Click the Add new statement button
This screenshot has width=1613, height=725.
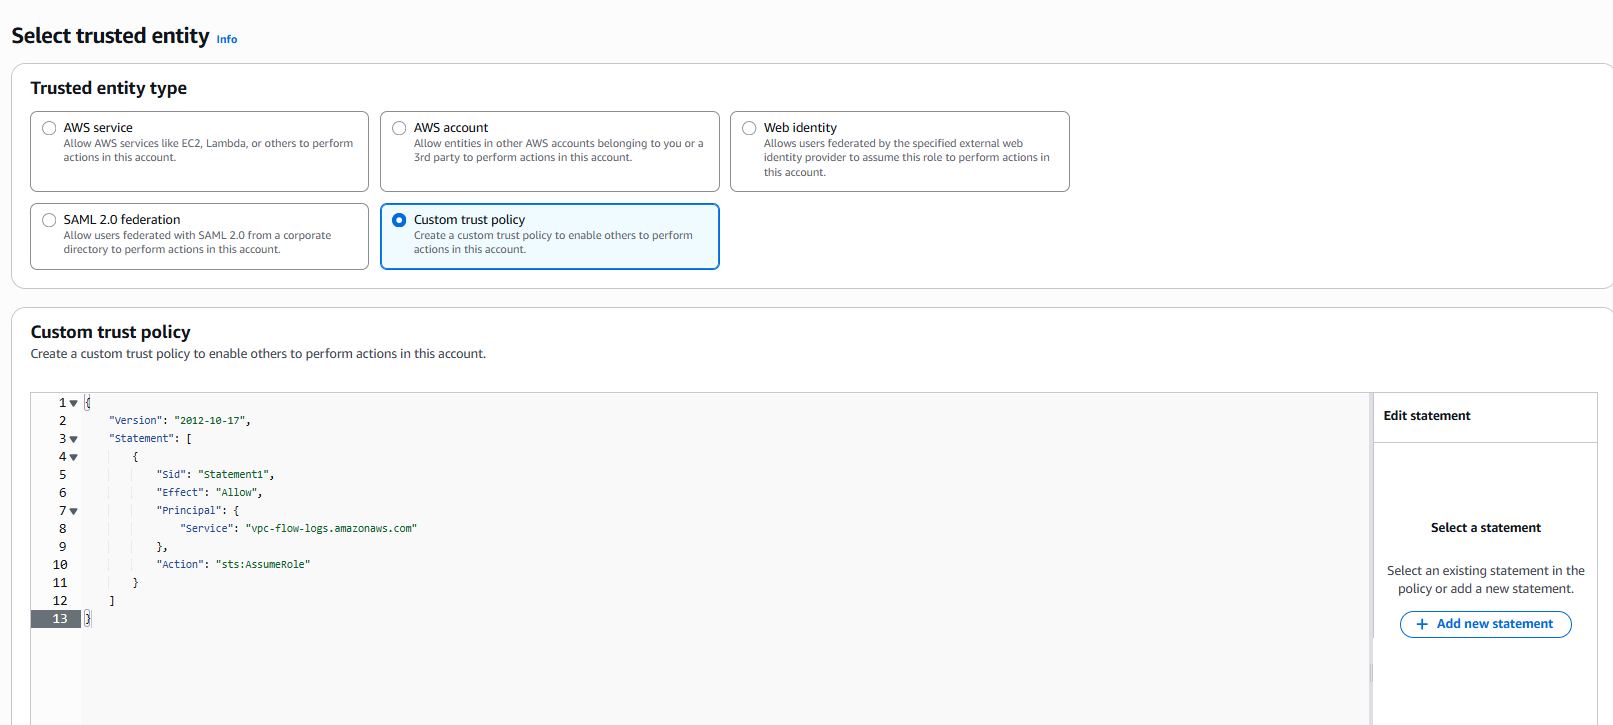coord(1485,624)
